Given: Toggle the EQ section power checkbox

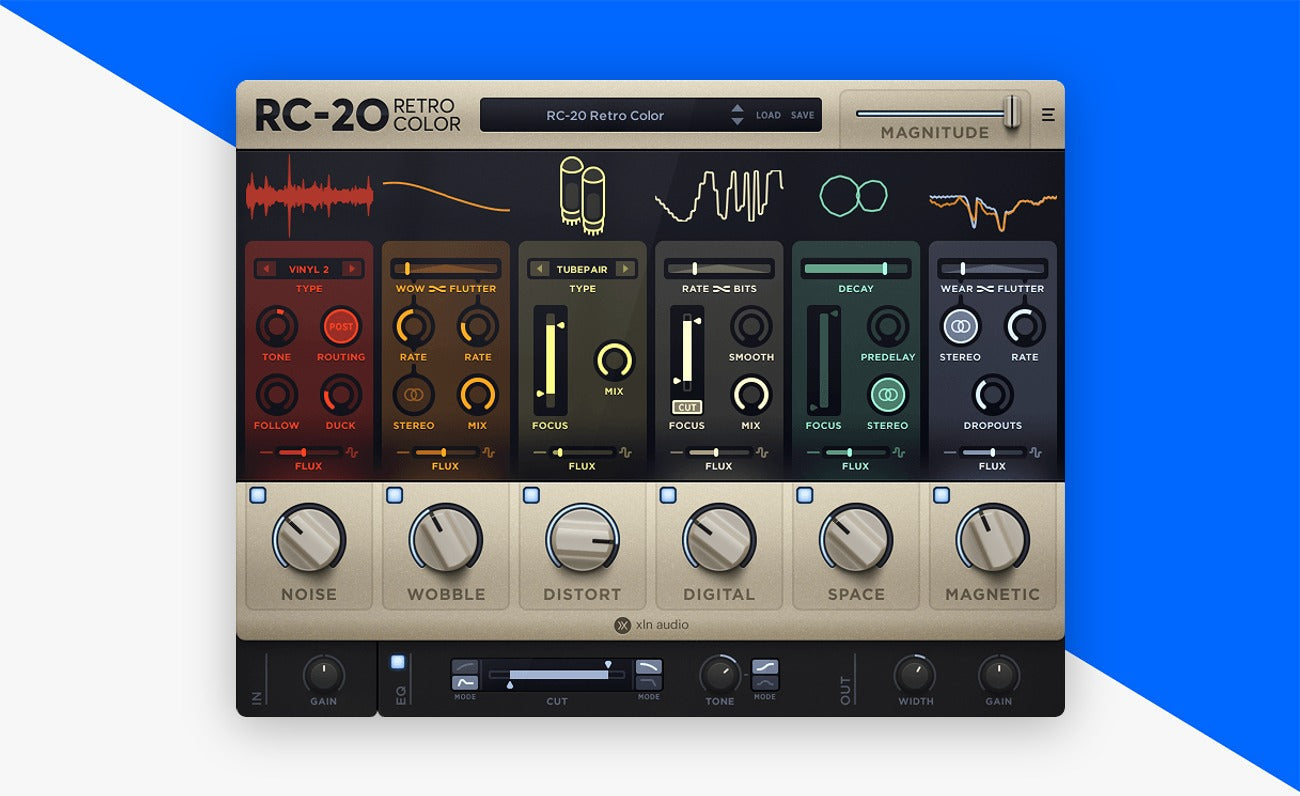Looking at the screenshot, I should click(x=398, y=662).
